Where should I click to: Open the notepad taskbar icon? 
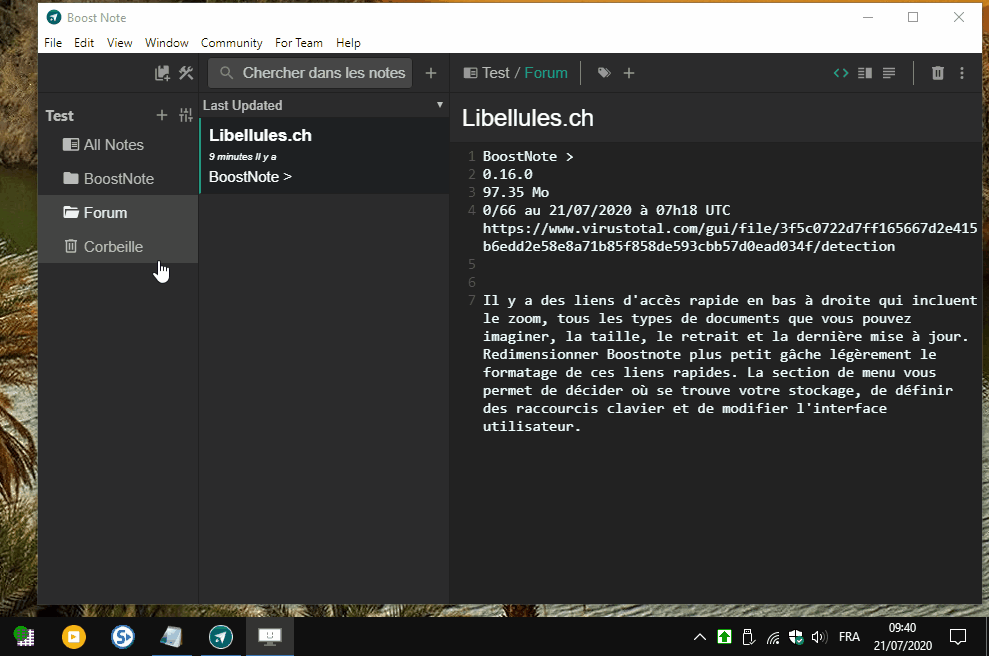[172, 636]
